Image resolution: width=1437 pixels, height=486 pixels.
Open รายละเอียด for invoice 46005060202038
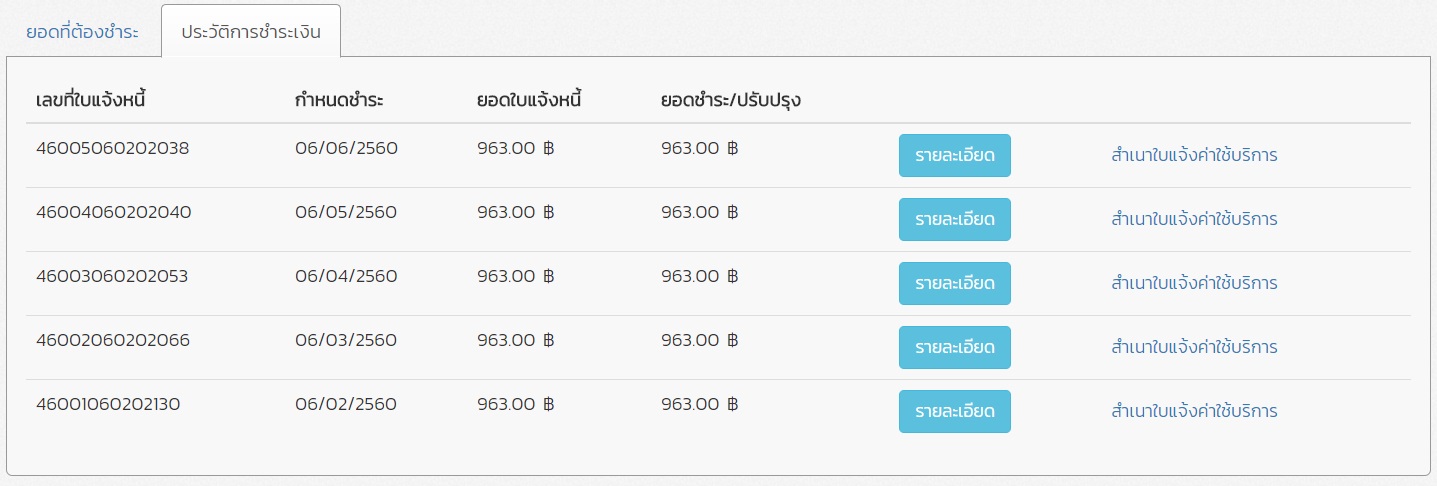[954, 155]
